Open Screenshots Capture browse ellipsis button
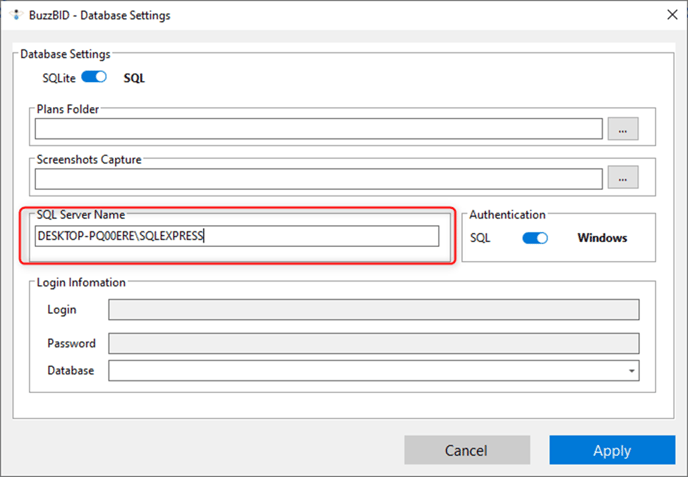Image resolution: width=688 pixels, height=477 pixels. point(623,177)
